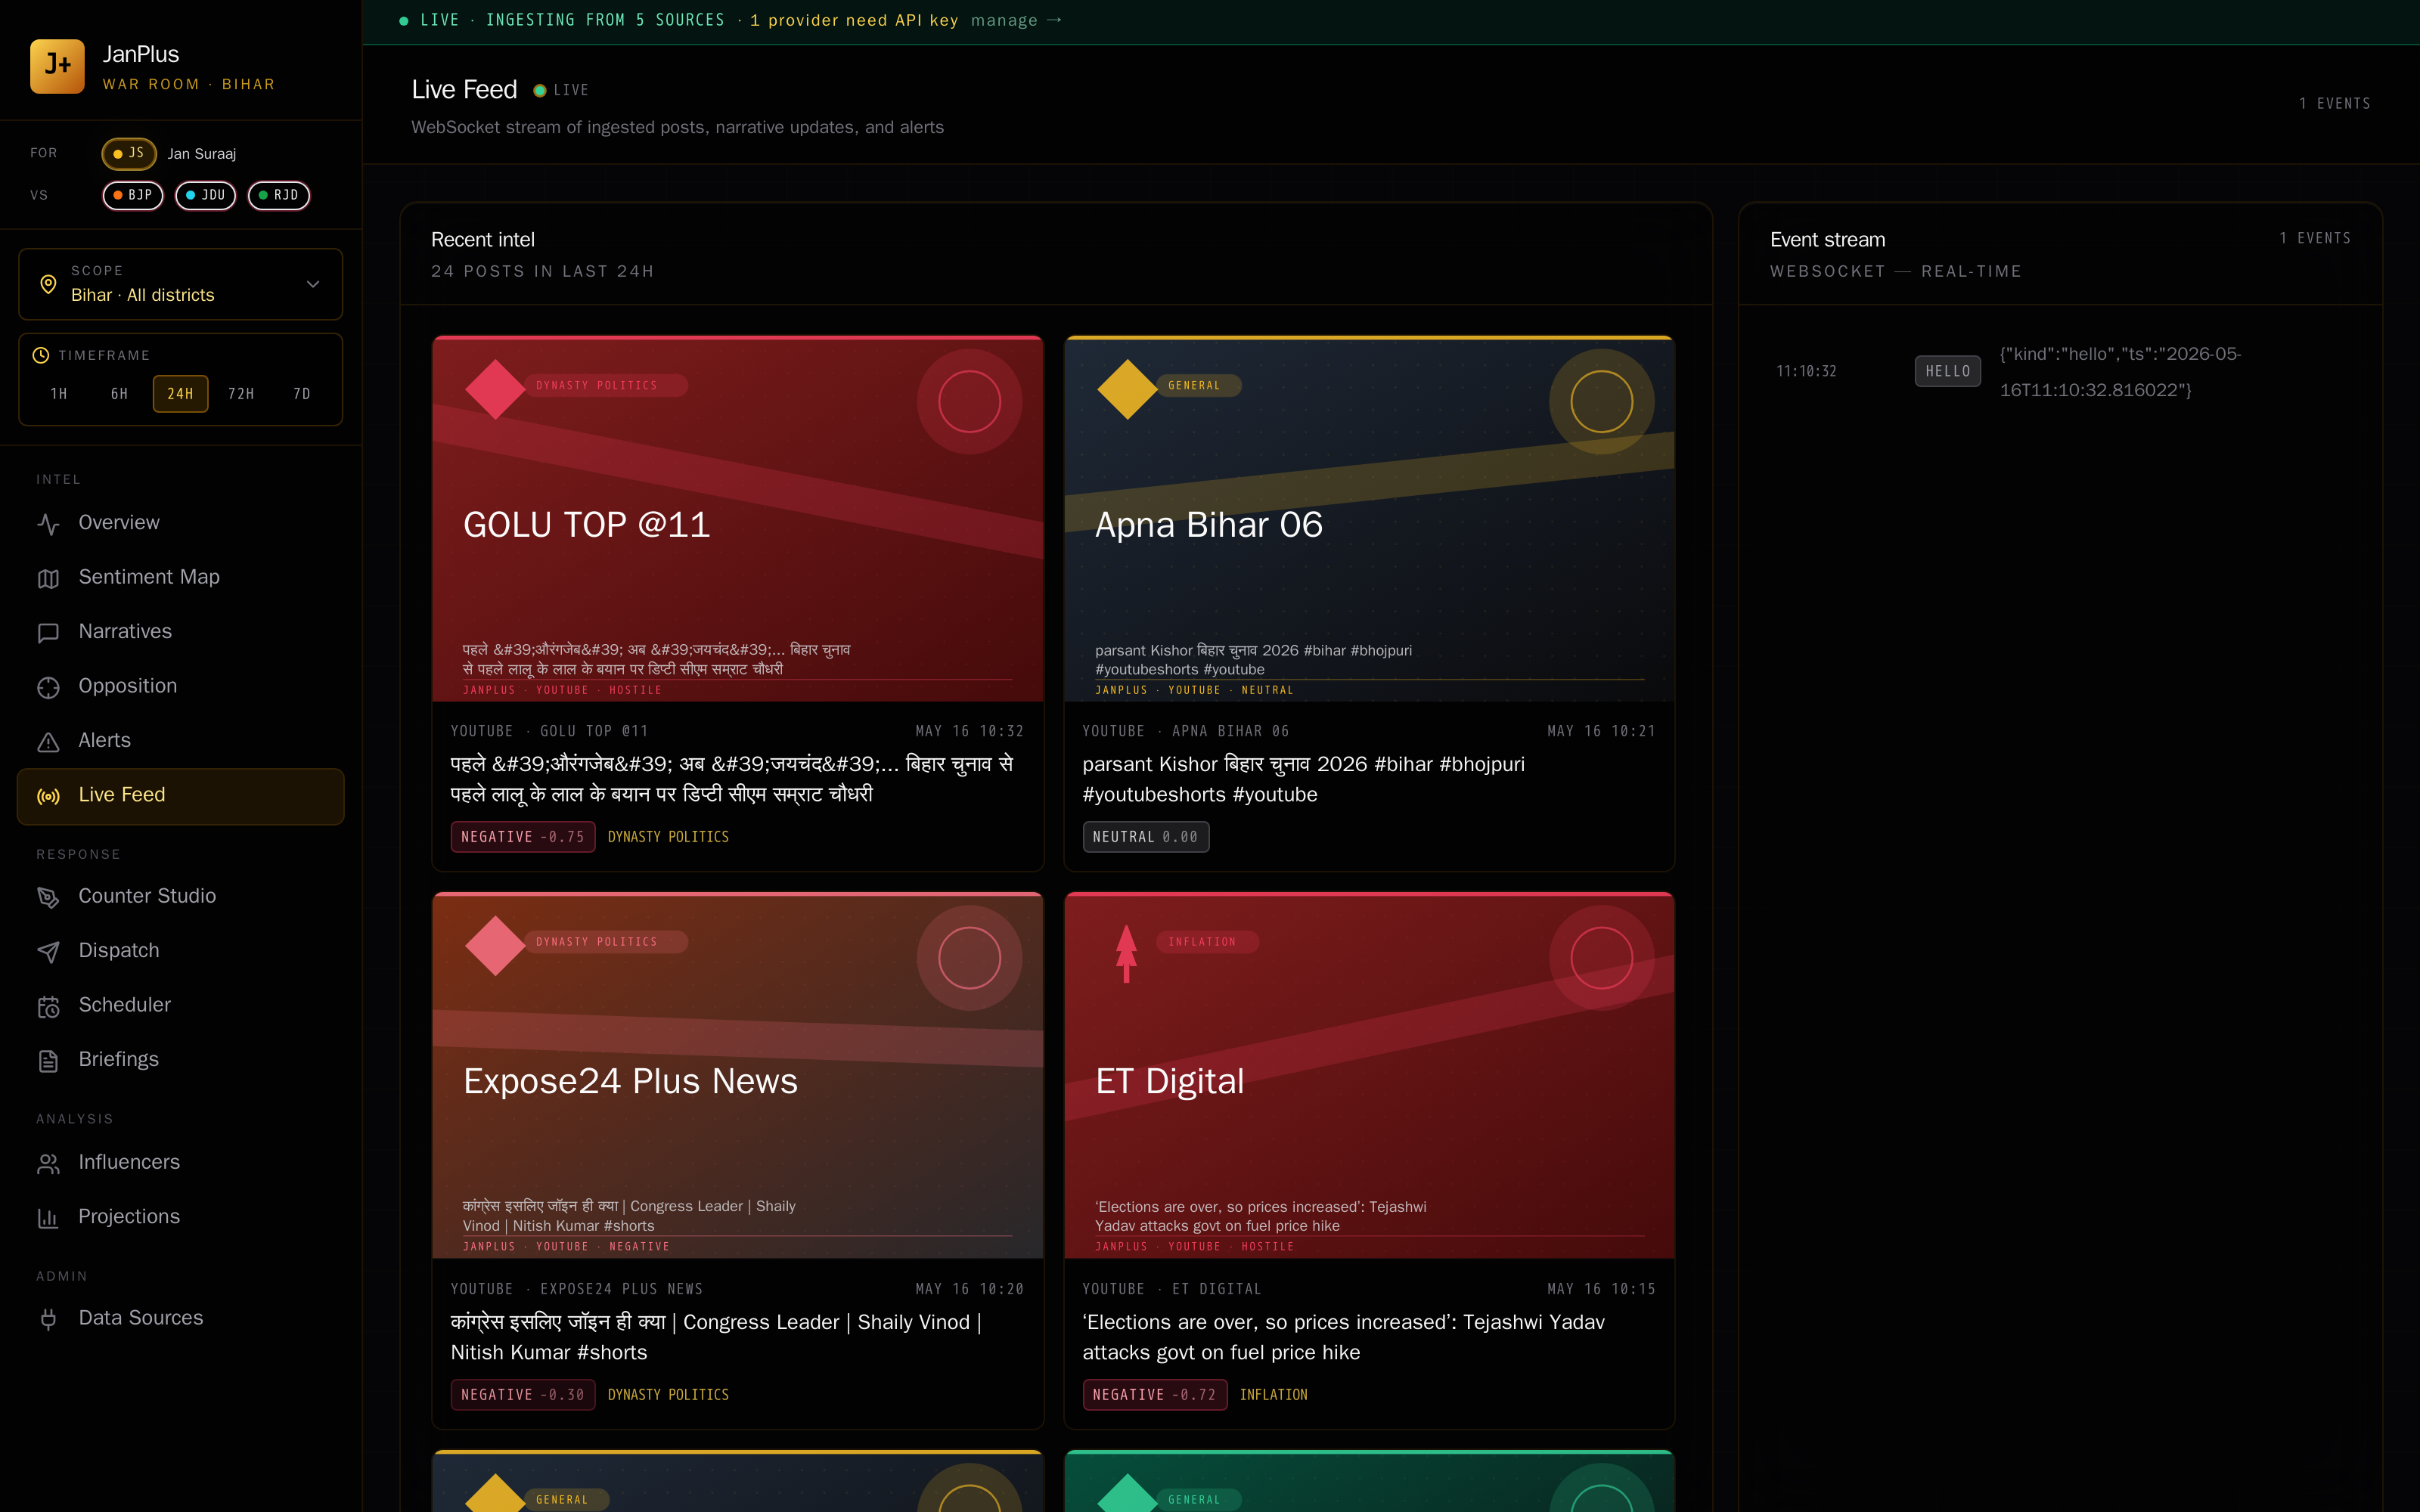Select the 1H timeframe

59,394
